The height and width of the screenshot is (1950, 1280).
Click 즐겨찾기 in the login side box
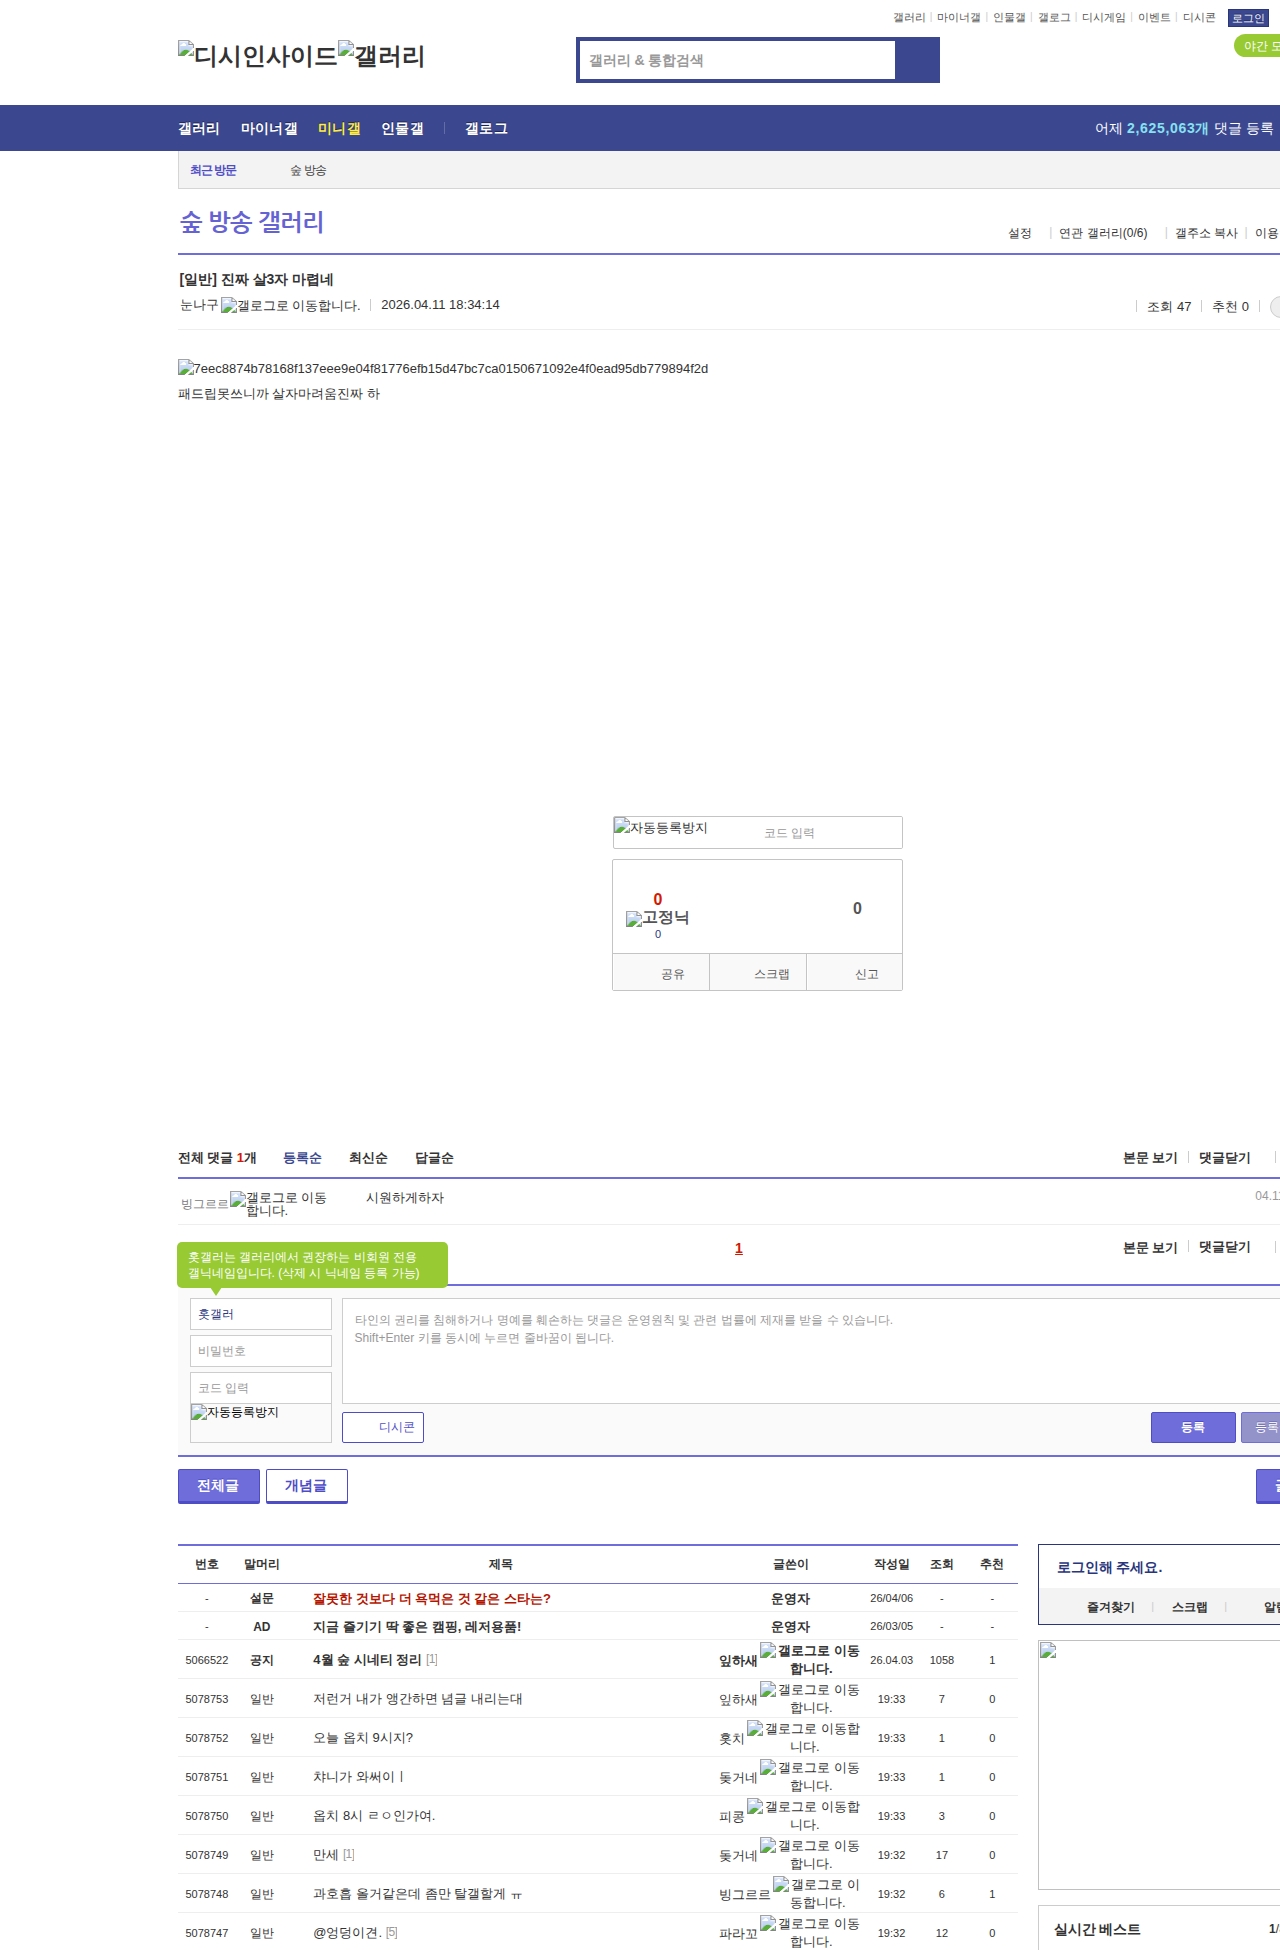coord(1110,1607)
